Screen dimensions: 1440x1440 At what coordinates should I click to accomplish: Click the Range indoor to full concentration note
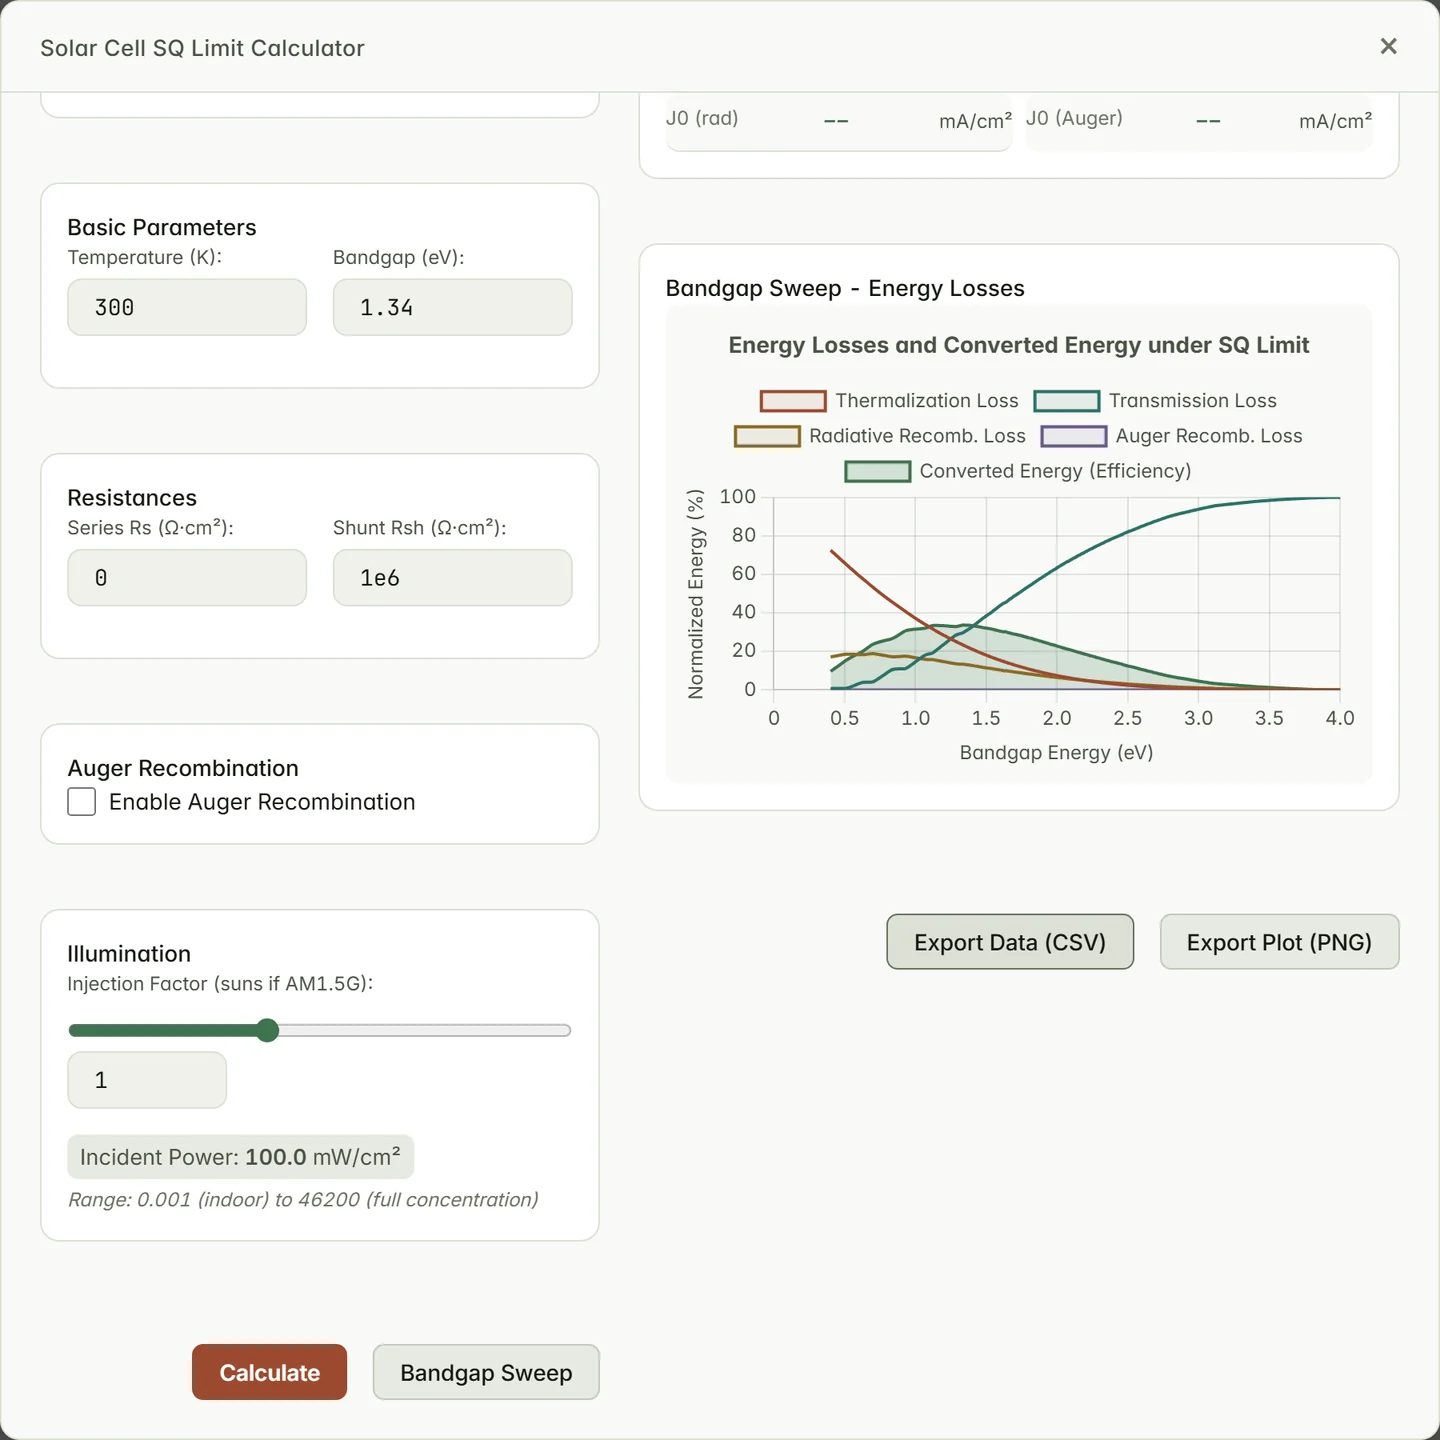(303, 1199)
